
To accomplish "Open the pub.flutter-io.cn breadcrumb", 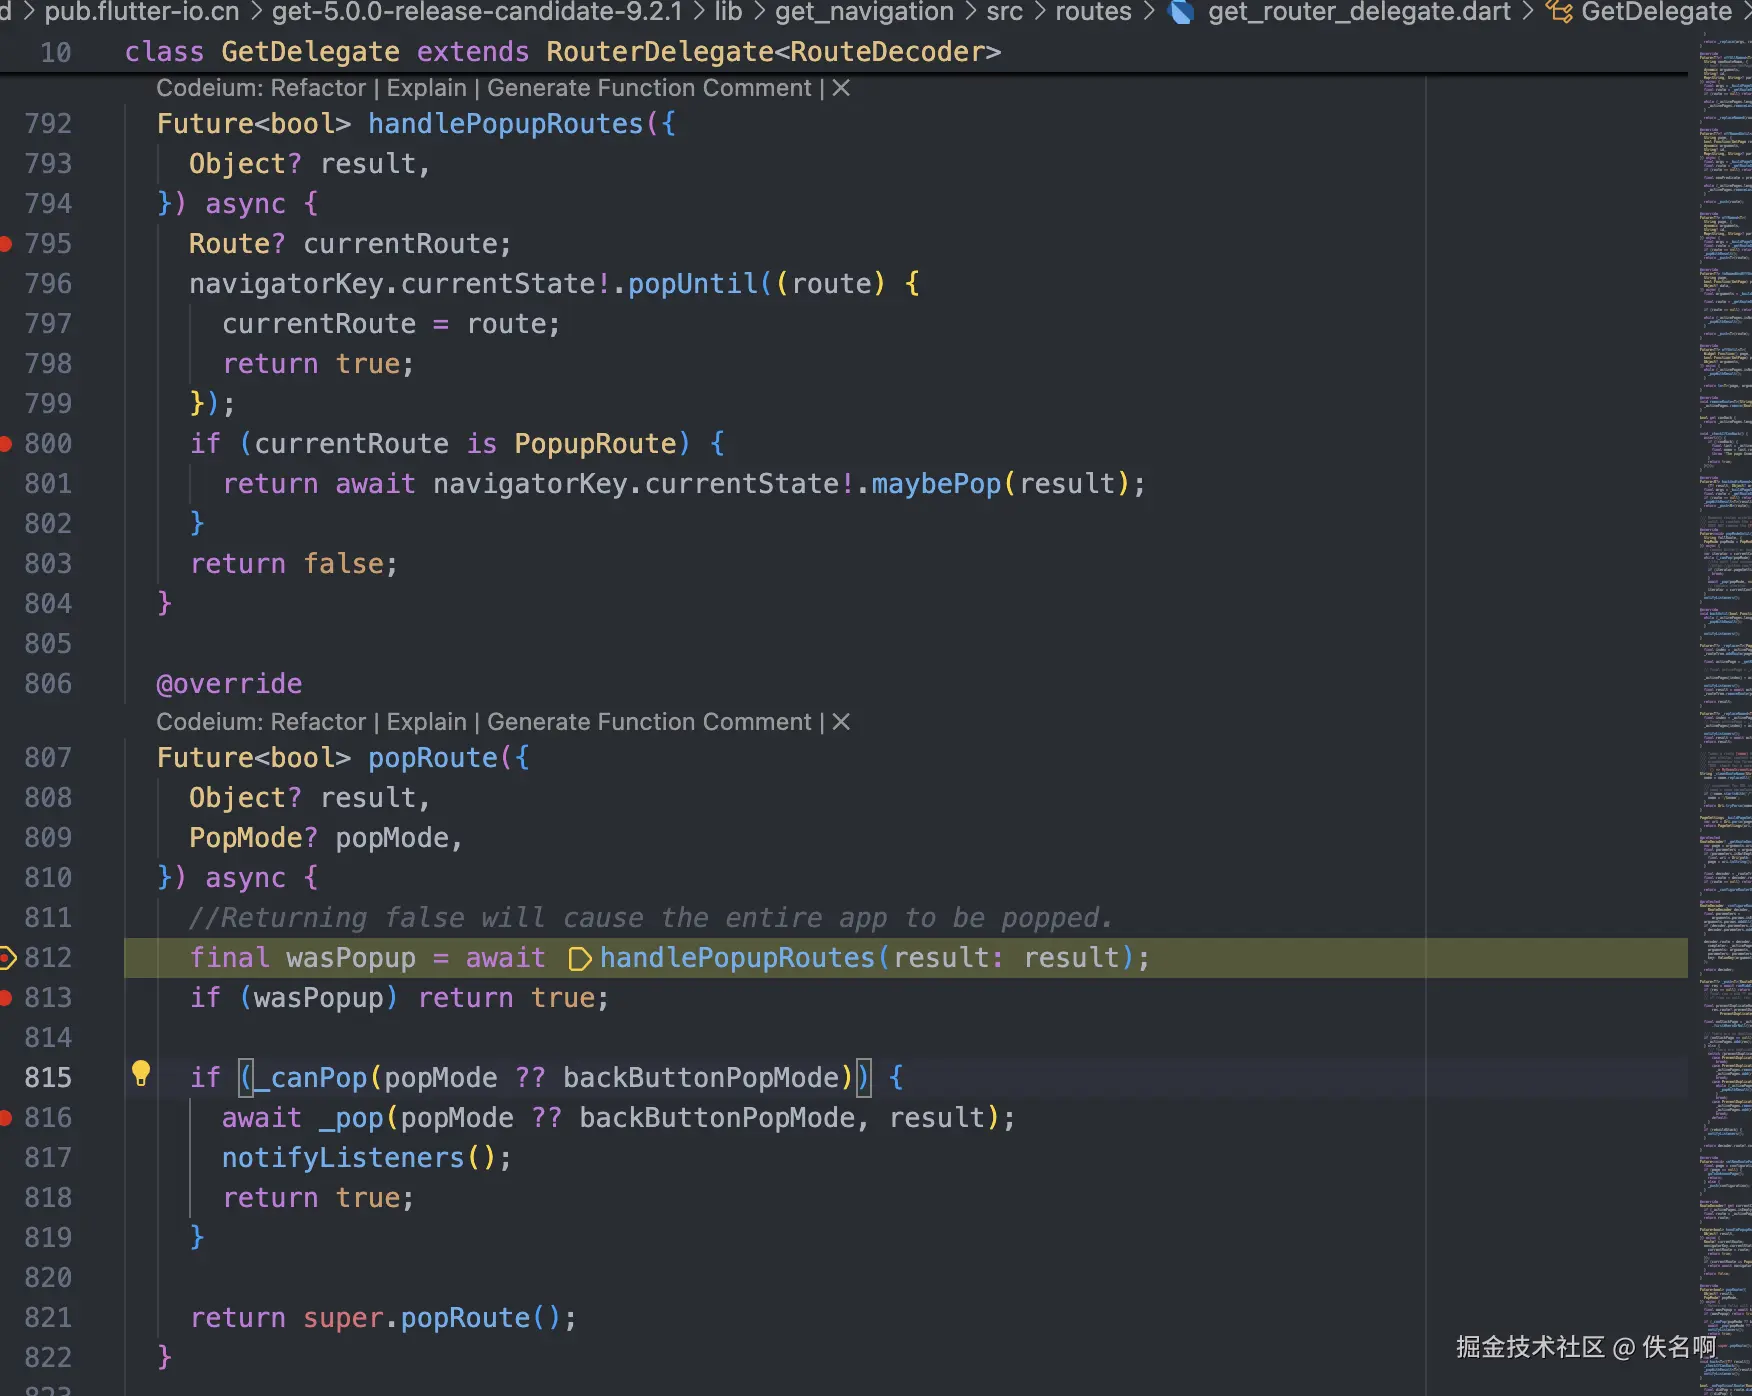I will (x=141, y=12).
